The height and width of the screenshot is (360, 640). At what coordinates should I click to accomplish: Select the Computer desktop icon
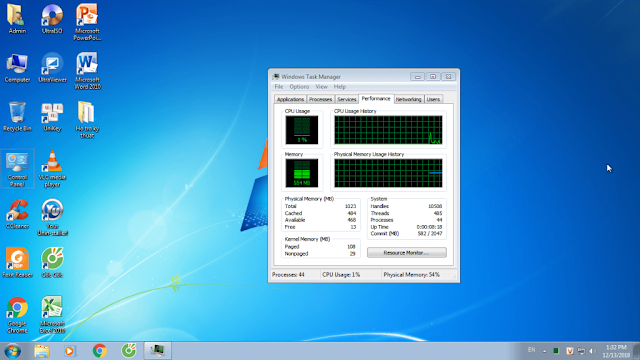[x=17, y=68]
